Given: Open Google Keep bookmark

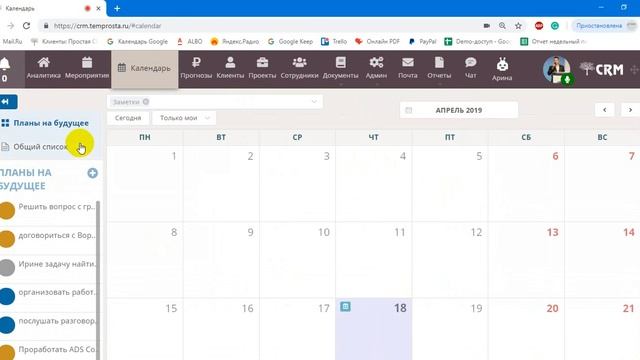Looking at the screenshot, I should coord(290,42).
